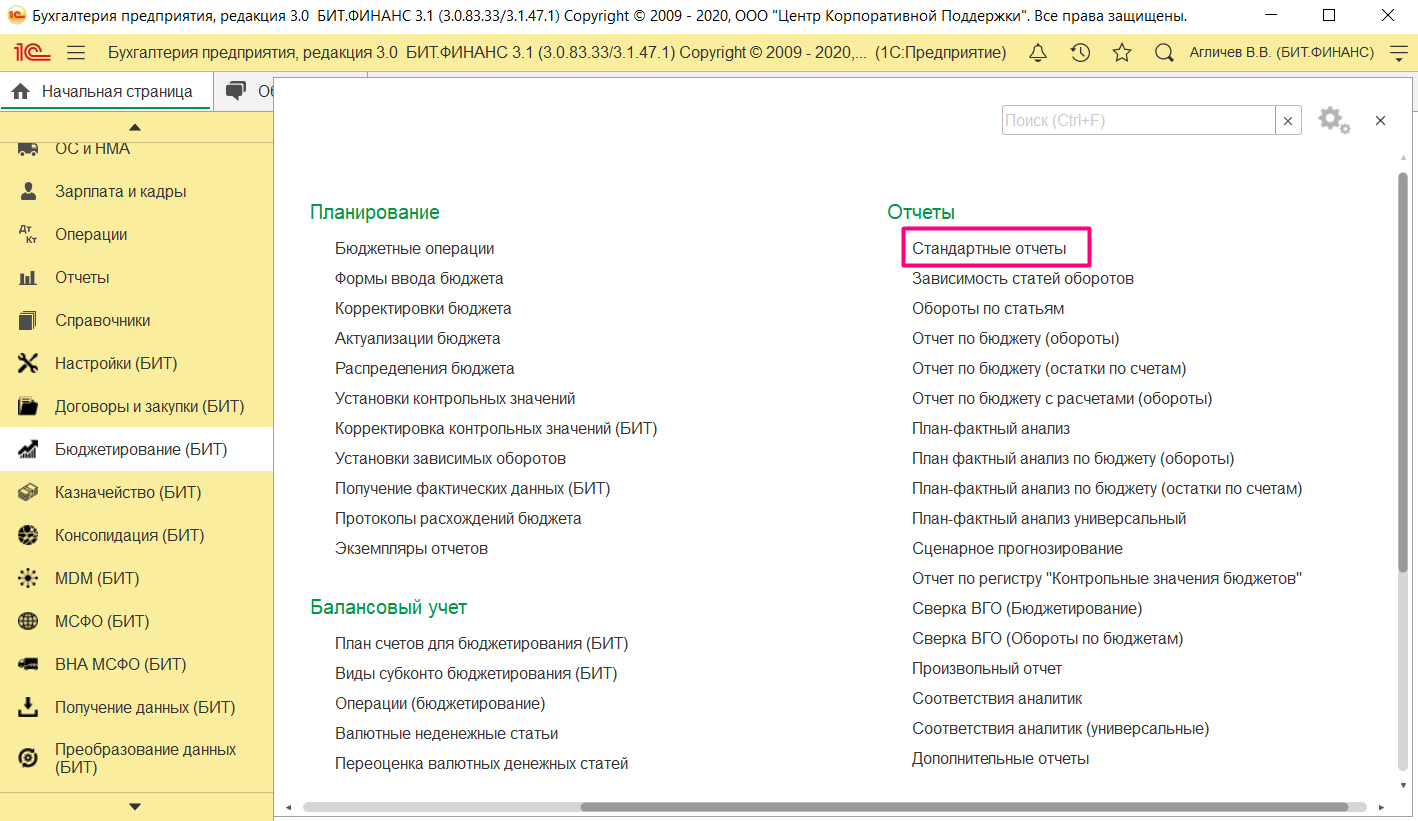Click horizontal scrollbar right arrow
This screenshot has width=1418, height=821.
(x=1381, y=807)
